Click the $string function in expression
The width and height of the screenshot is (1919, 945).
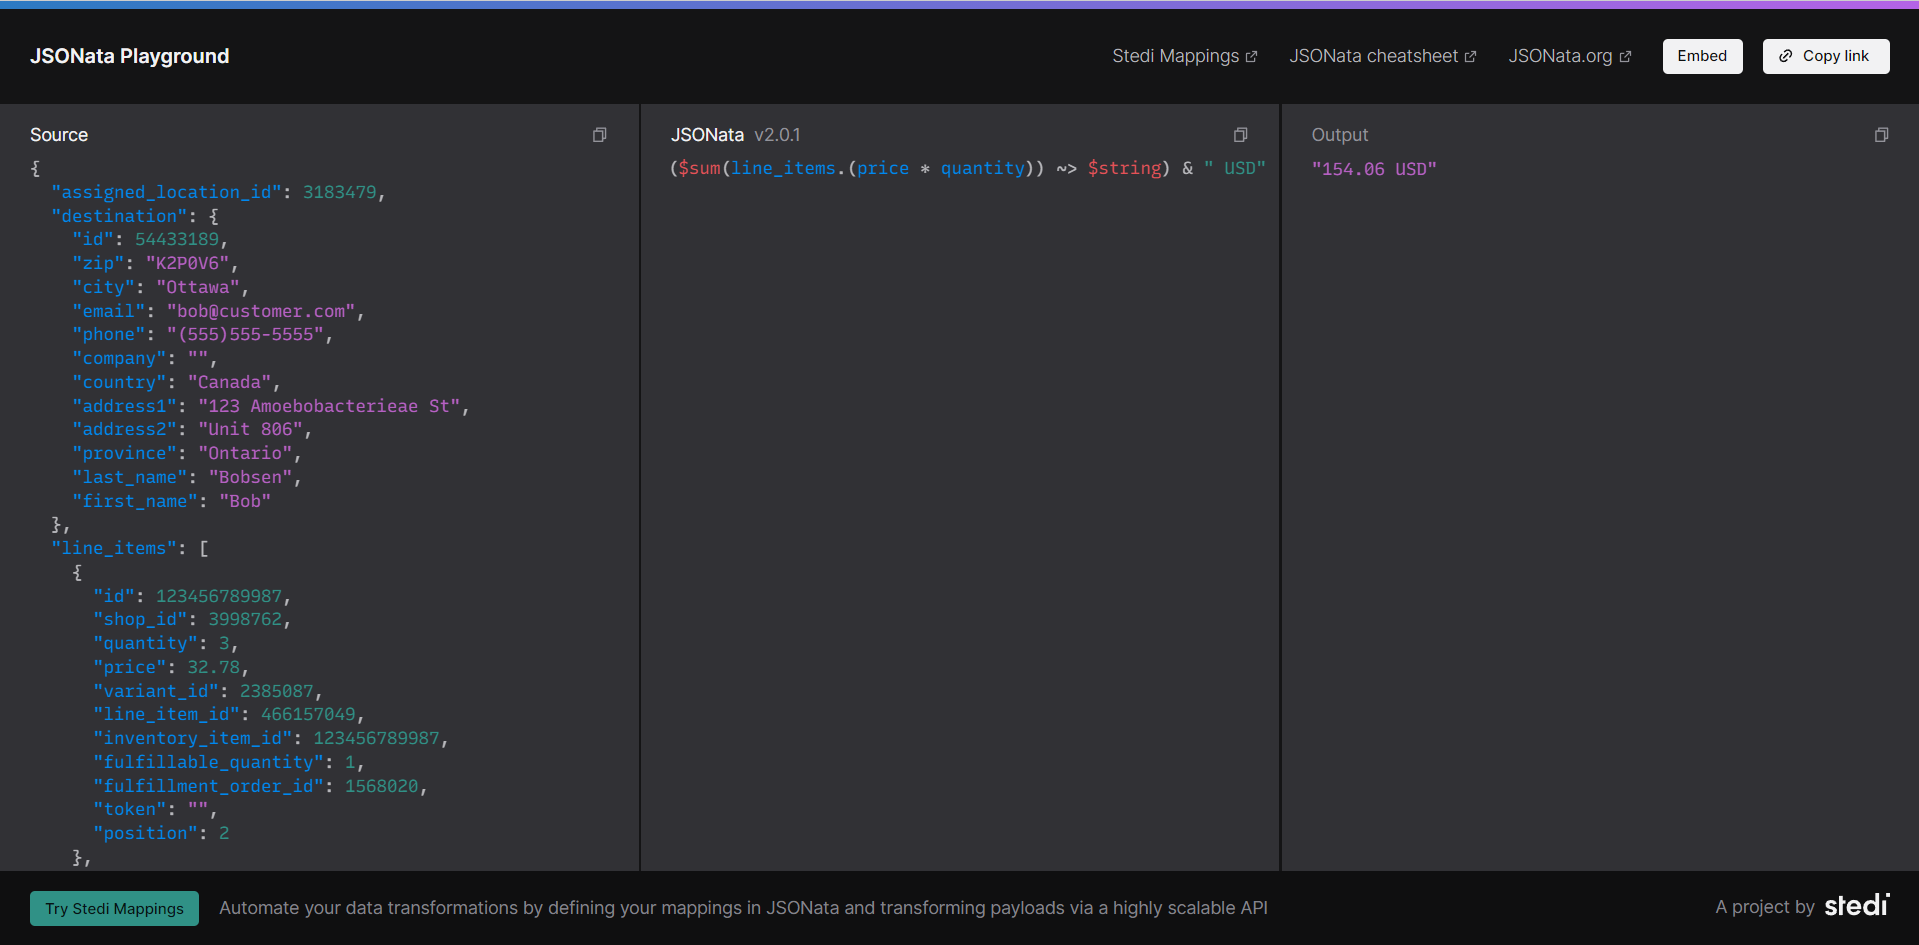coord(1125,168)
